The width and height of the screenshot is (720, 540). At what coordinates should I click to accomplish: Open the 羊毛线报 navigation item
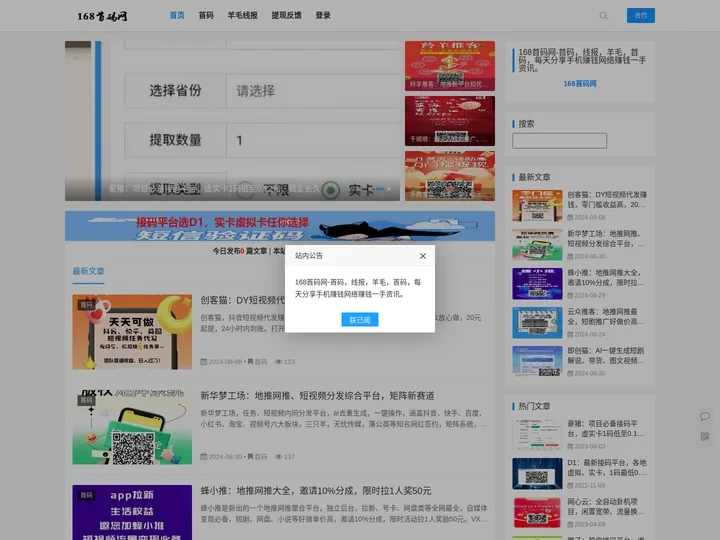pos(242,15)
